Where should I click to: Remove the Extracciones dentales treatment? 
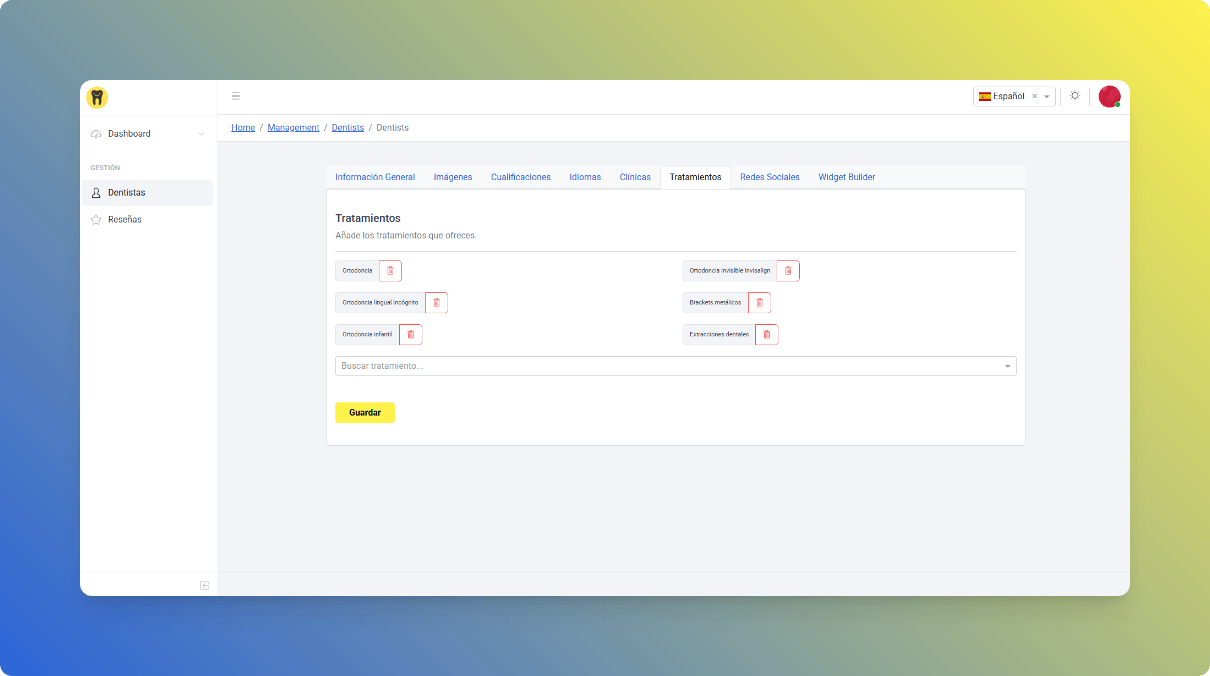(766, 335)
